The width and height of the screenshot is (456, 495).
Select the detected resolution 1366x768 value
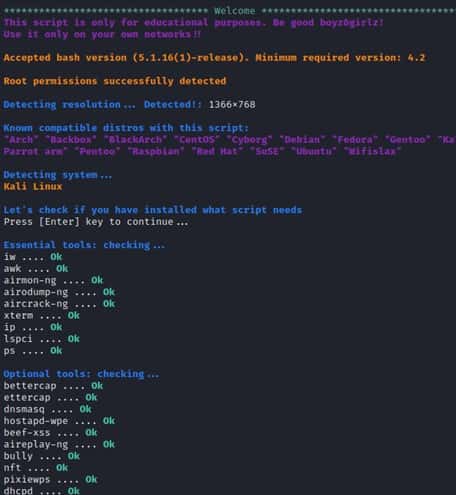pos(232,105)
